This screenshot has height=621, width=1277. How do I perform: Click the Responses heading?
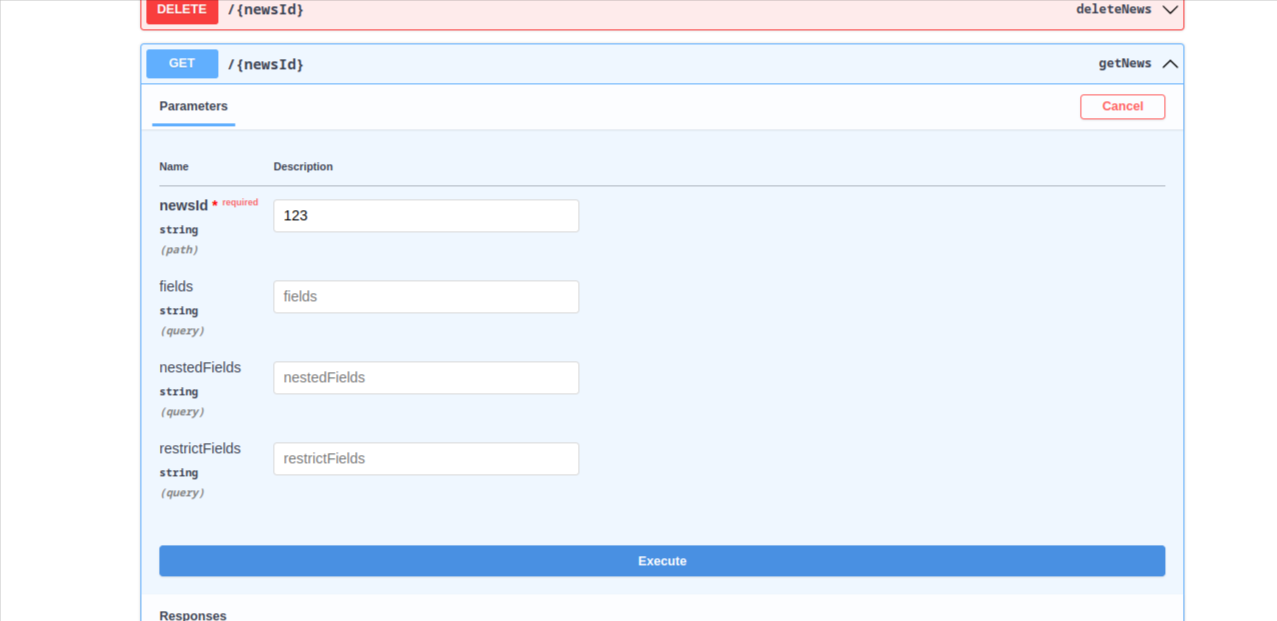click(193, 615)
